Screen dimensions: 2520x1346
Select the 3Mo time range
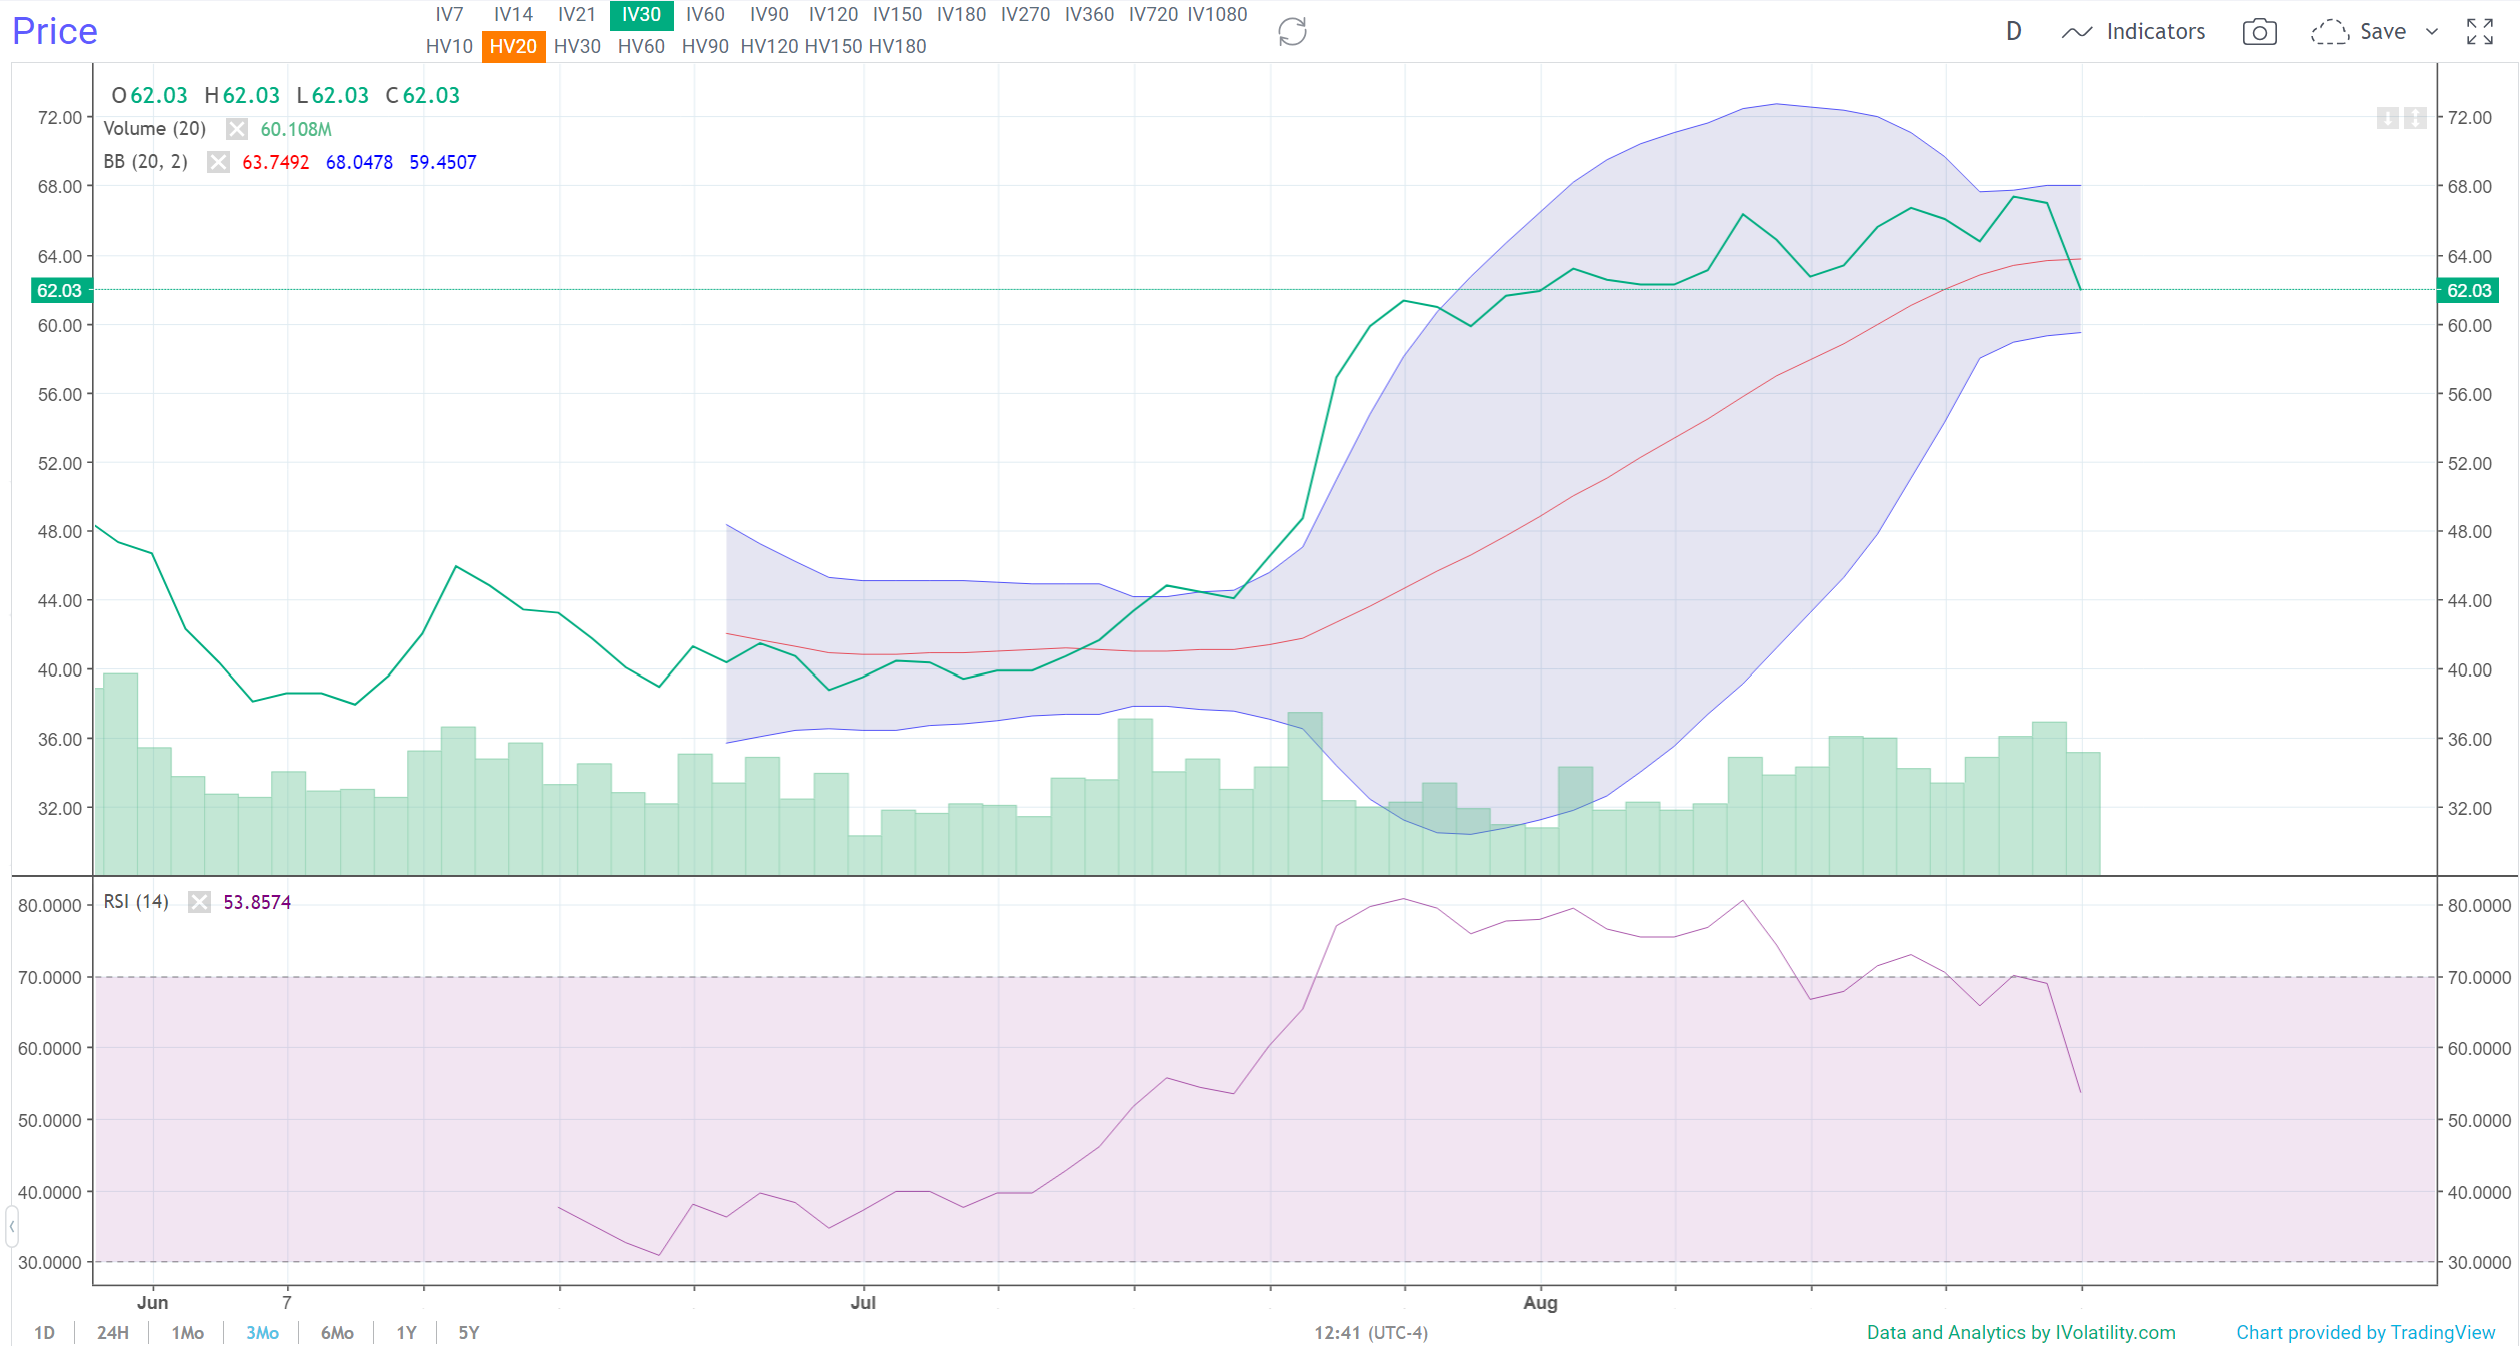[262, 1333]
